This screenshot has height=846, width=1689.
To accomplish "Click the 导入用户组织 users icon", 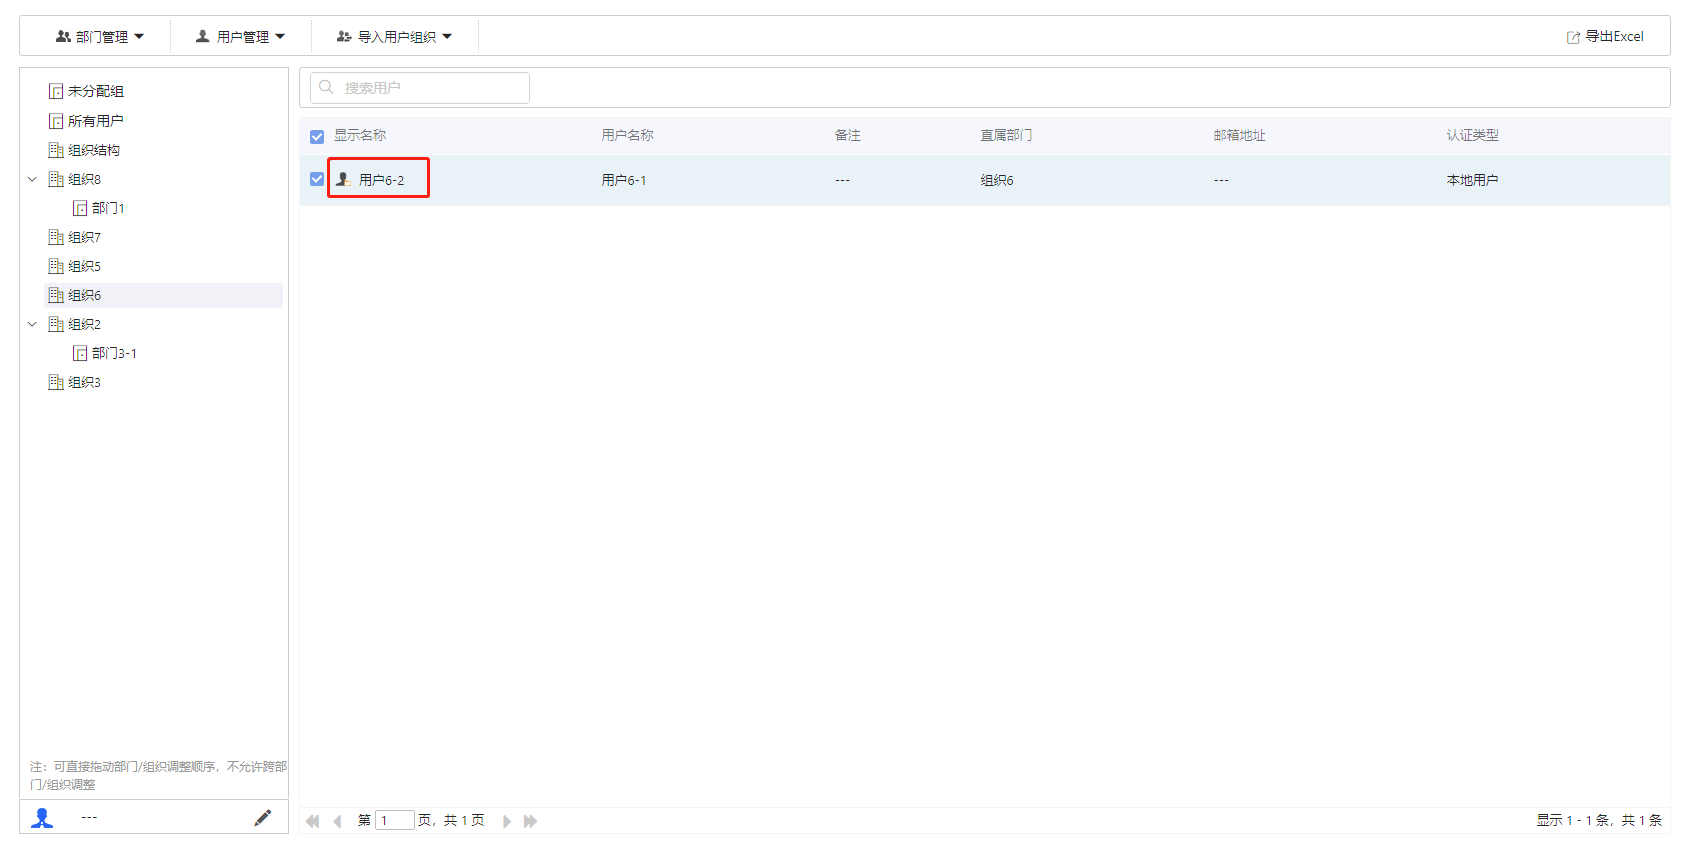I will tap(344, 36).
